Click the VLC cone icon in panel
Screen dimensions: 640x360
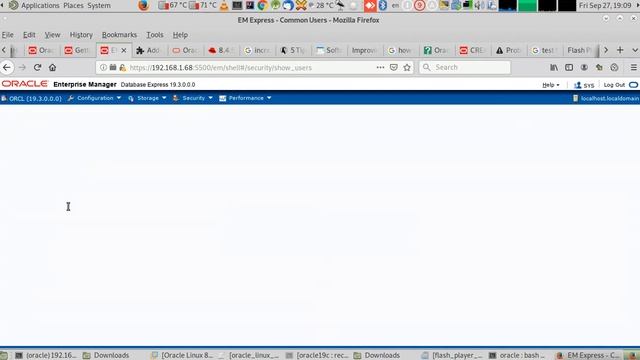click(x=224, y=5)
